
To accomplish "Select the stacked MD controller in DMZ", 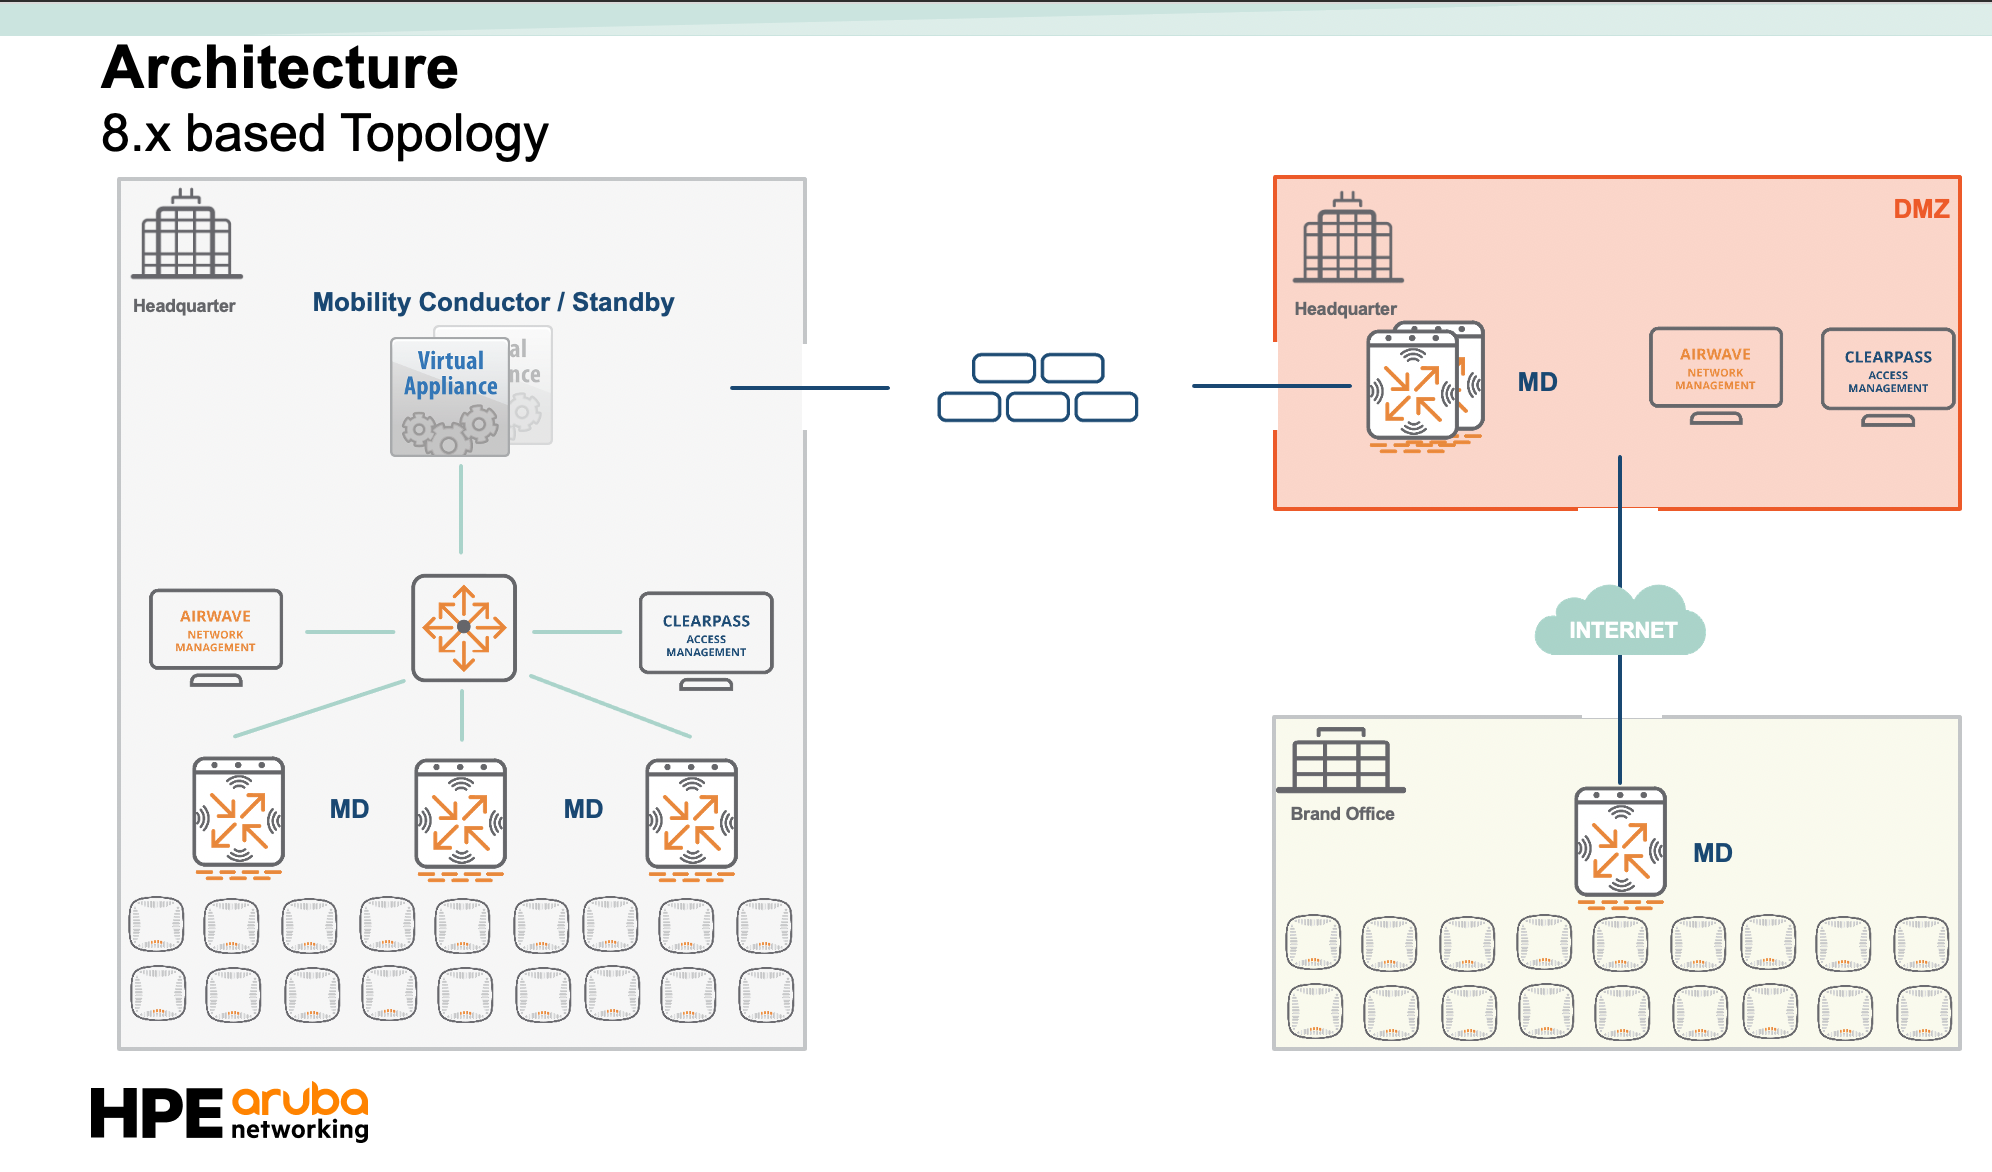I will tap(1425, 387).
